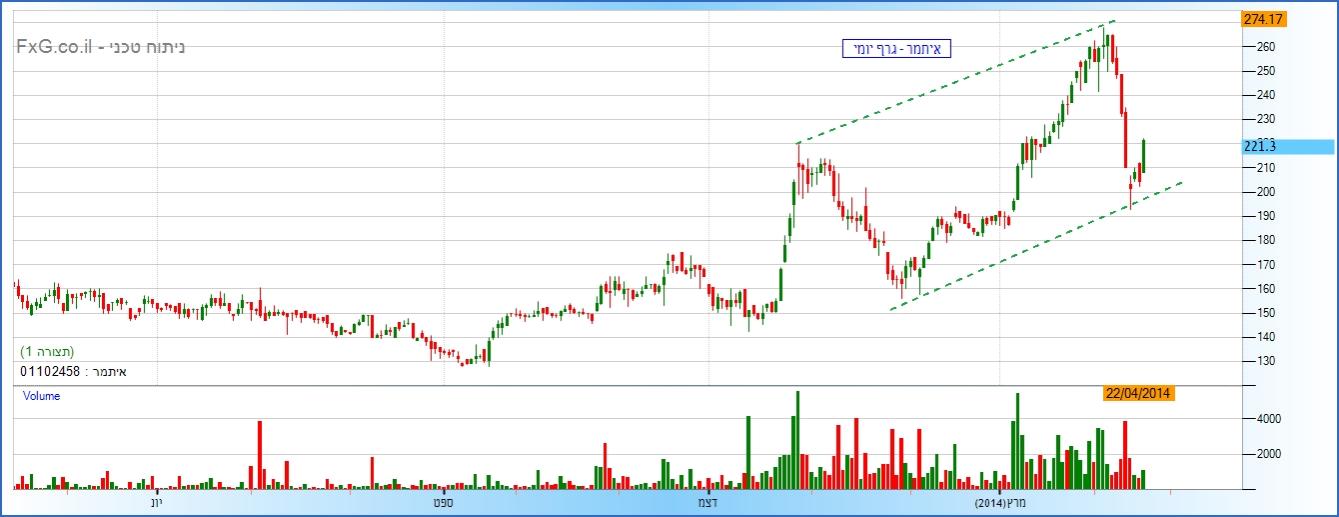Select the איתמר - גרף יומי chart title box

893,48
